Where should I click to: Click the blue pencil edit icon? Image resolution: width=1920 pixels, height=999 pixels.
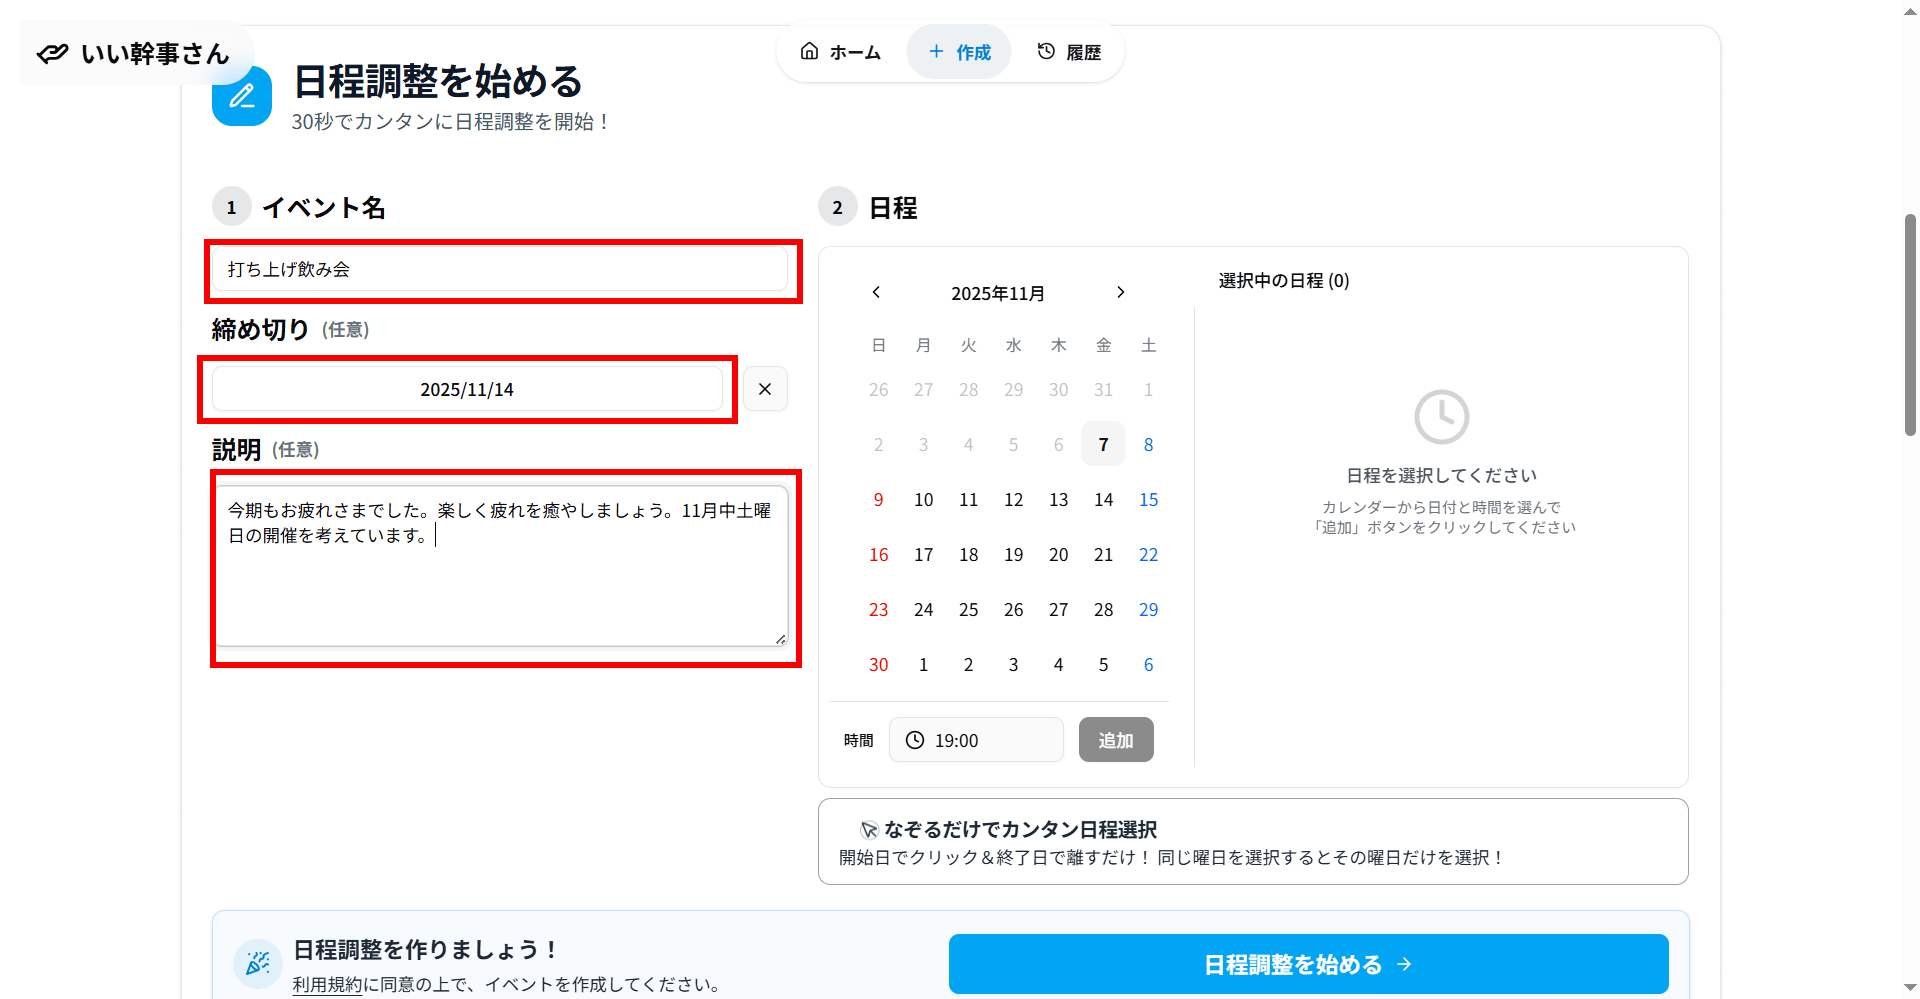[242, 97]
